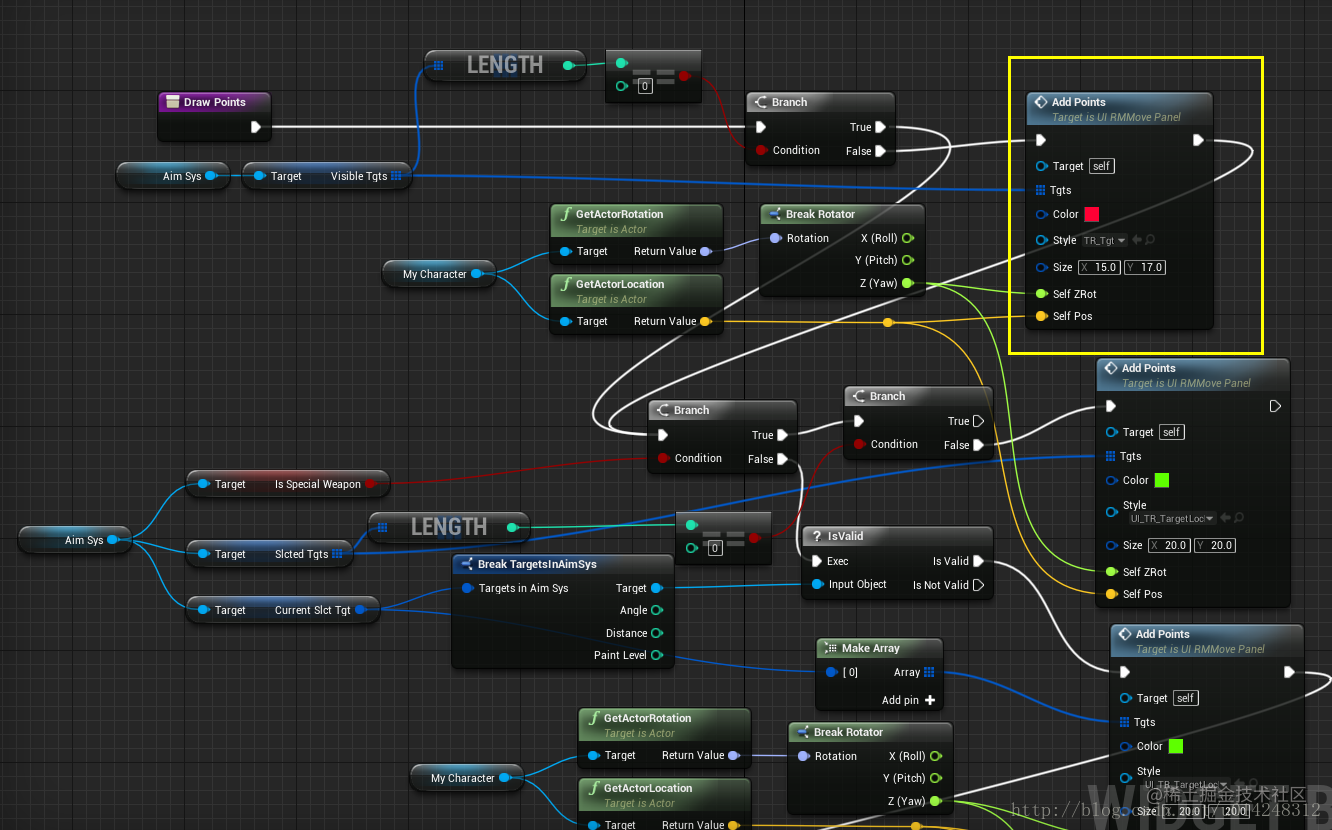Click X (Roll) pin on upper Break Rotator
1332x830 pixels.
point(907,238)
